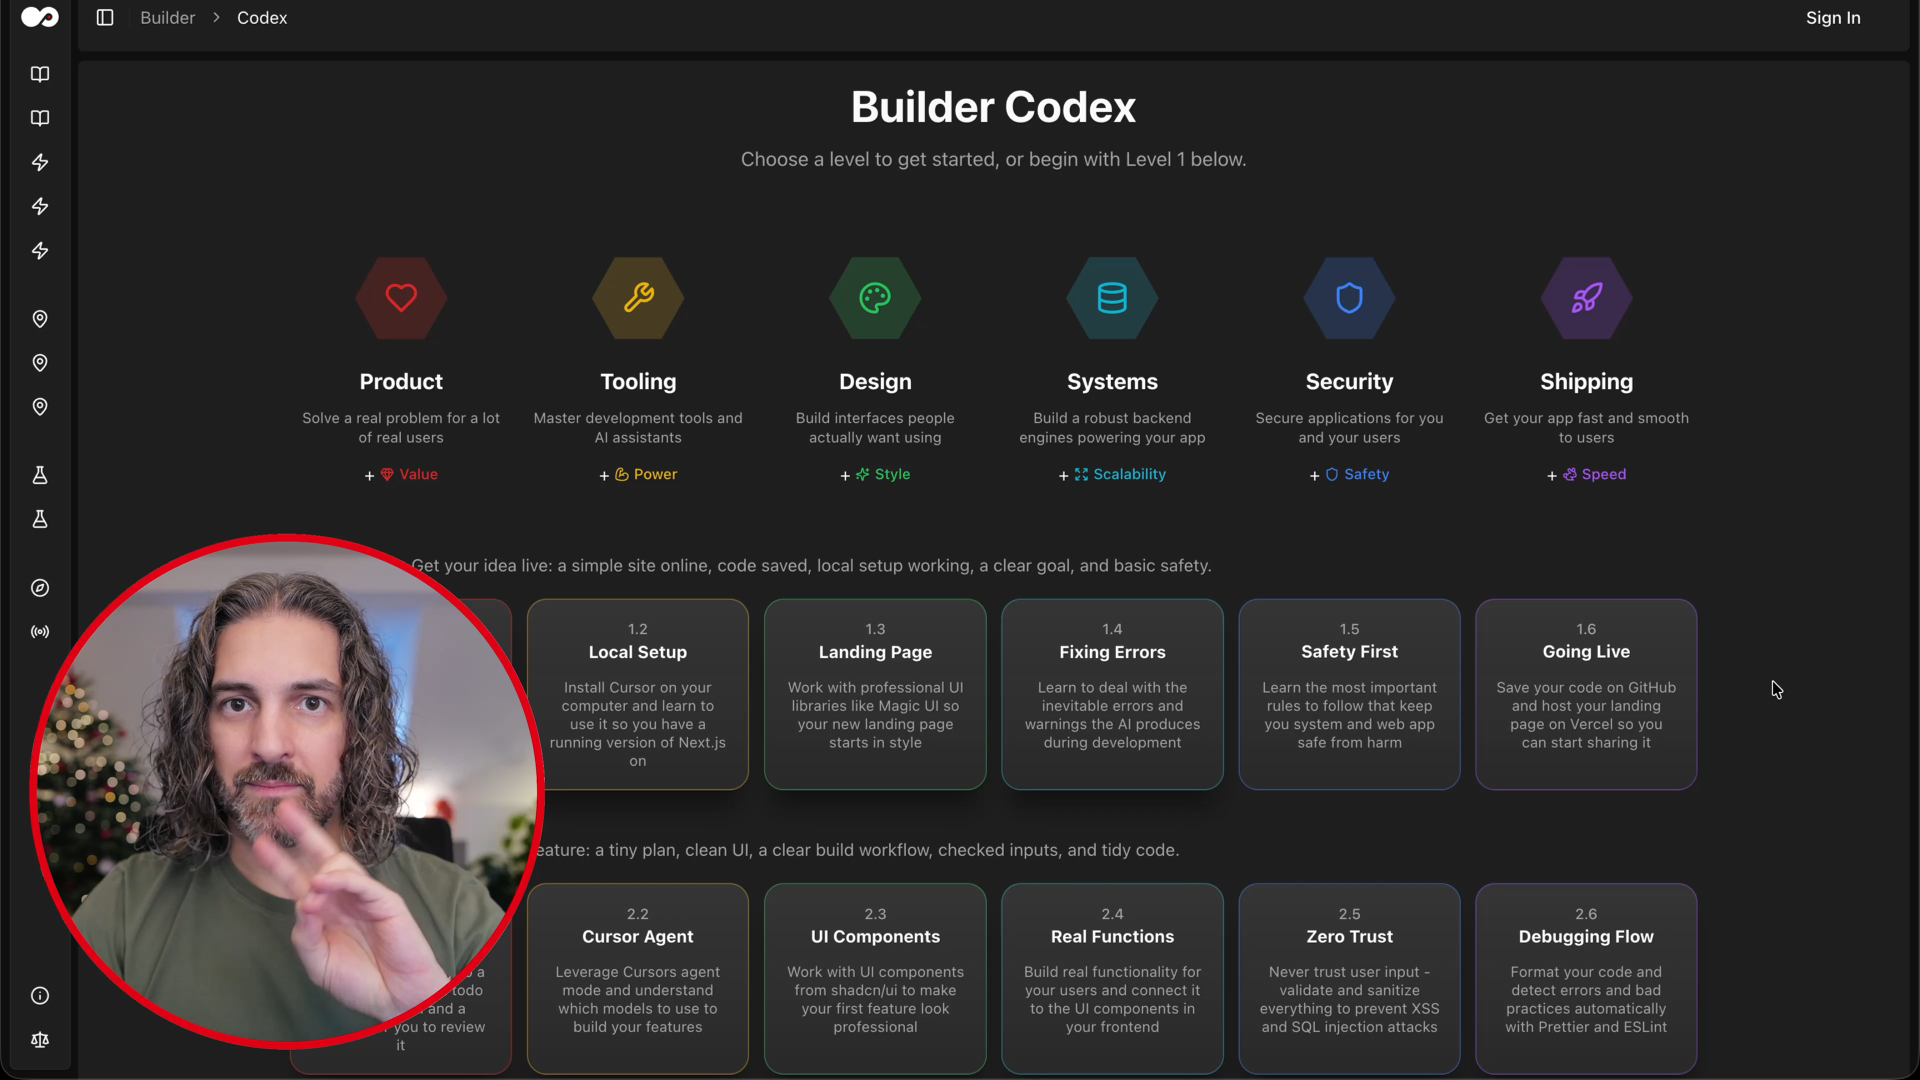The height and width of the screenshot is (1080, 1920).
Task: Click the broadcast icon in the sidebar
Action: (x=40, y=631)
